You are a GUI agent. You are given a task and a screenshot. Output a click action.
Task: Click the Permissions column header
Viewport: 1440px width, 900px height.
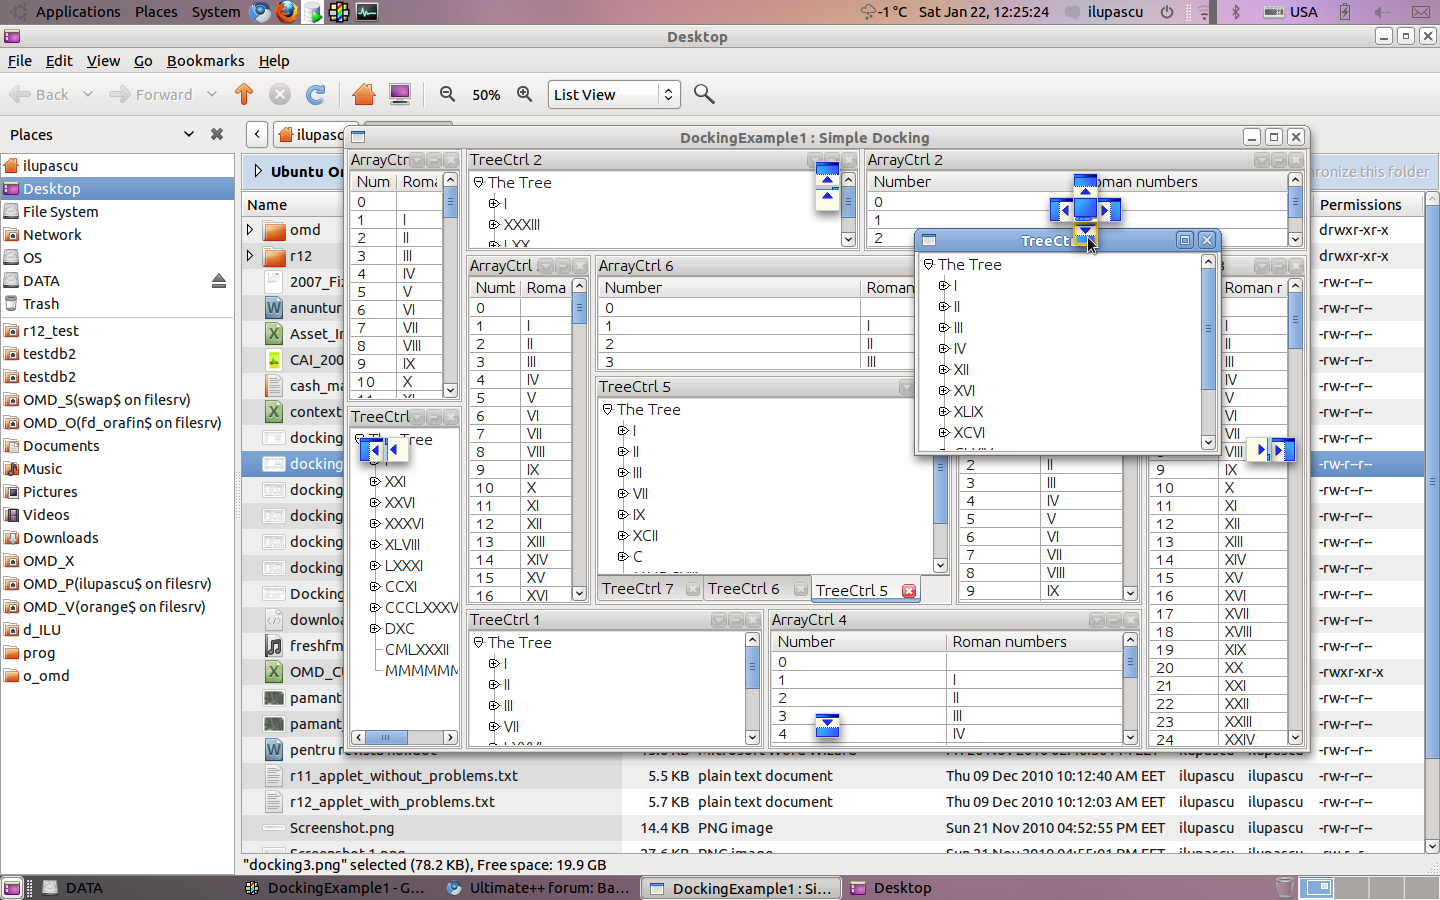click(1360, 205)
